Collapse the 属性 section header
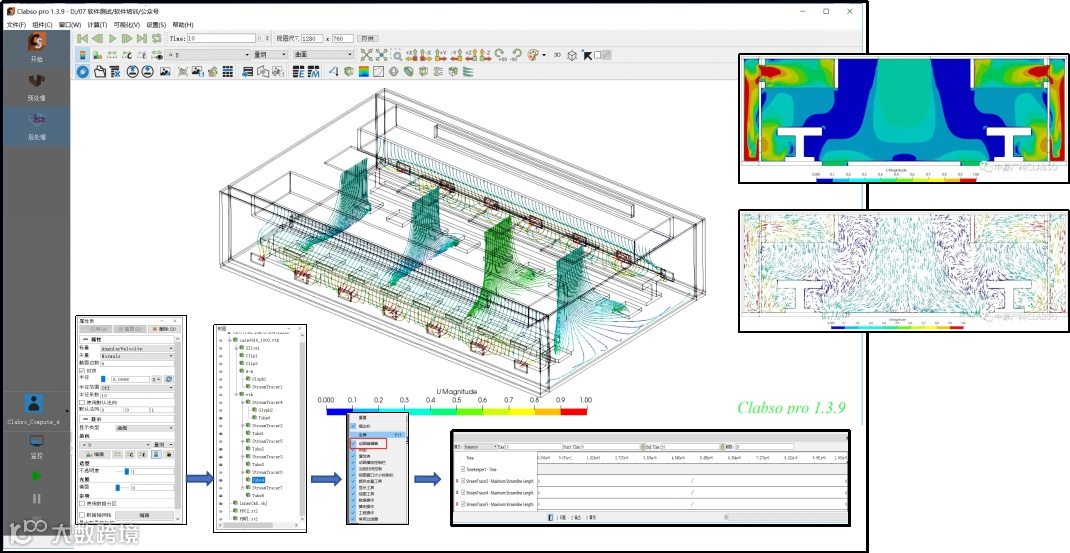 click(x=127, y=339)
